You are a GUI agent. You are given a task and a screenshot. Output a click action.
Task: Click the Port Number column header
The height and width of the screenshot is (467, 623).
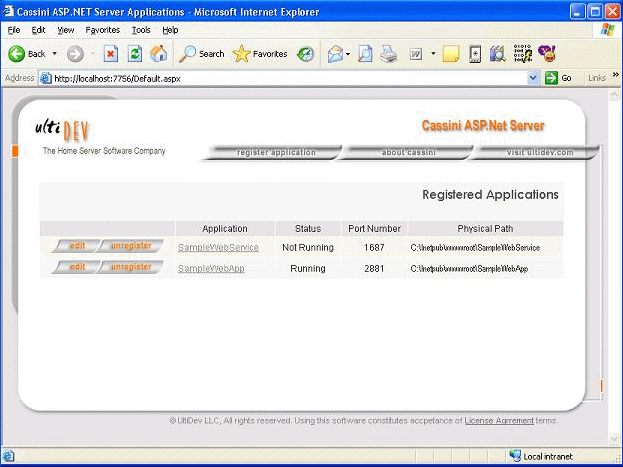coord(374,229)
